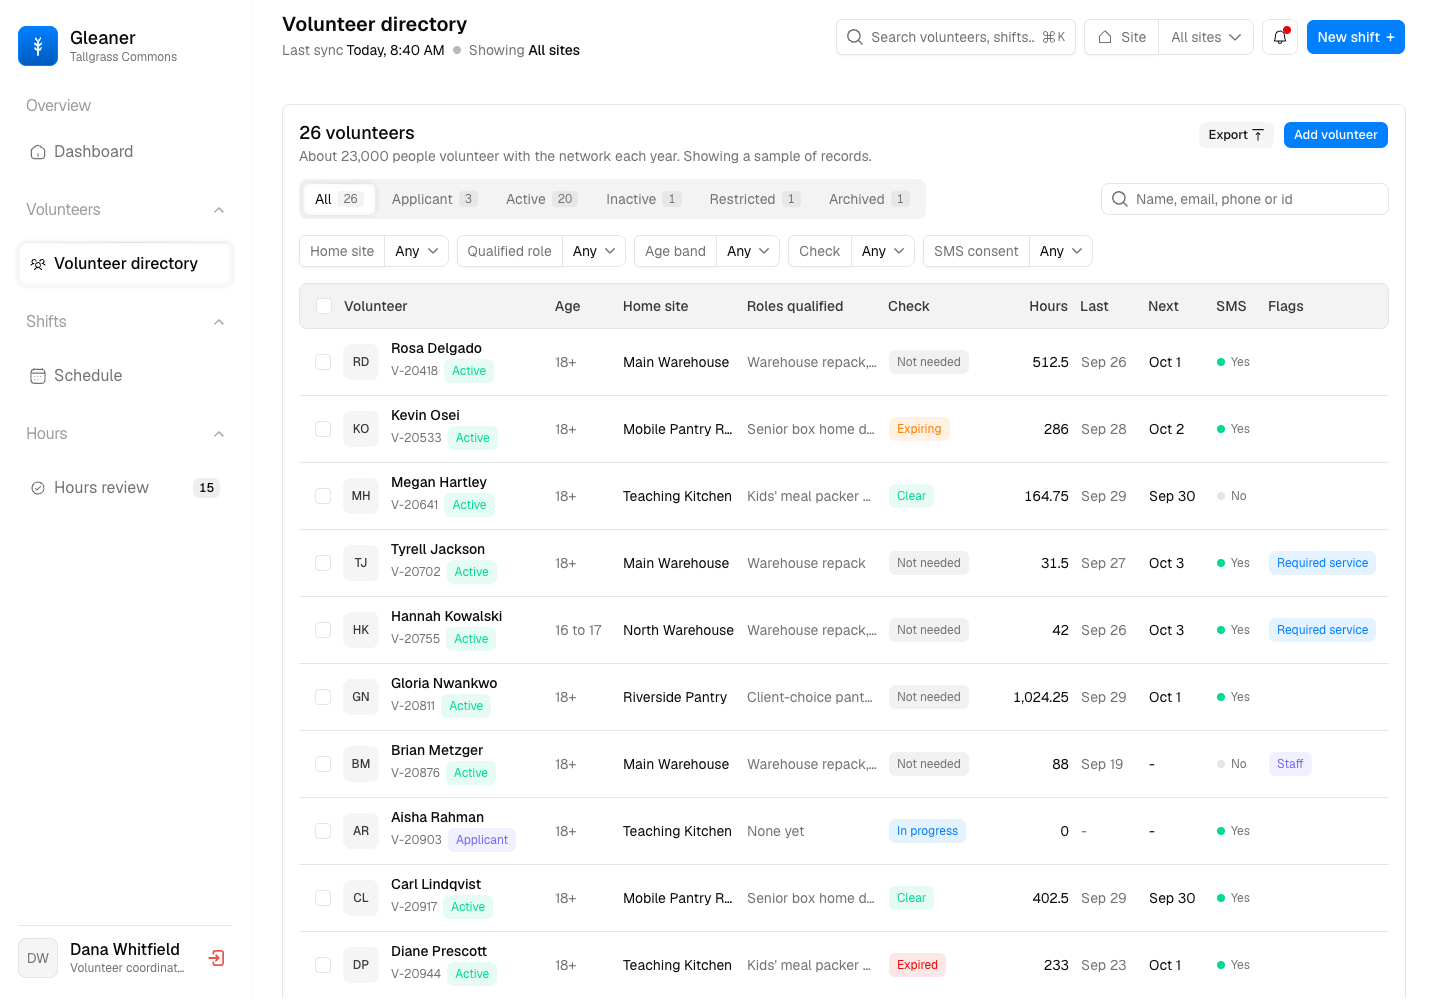Open the Restricted tab
This screenshot has width=1440, height=1000.
click(x=755, y=199)
